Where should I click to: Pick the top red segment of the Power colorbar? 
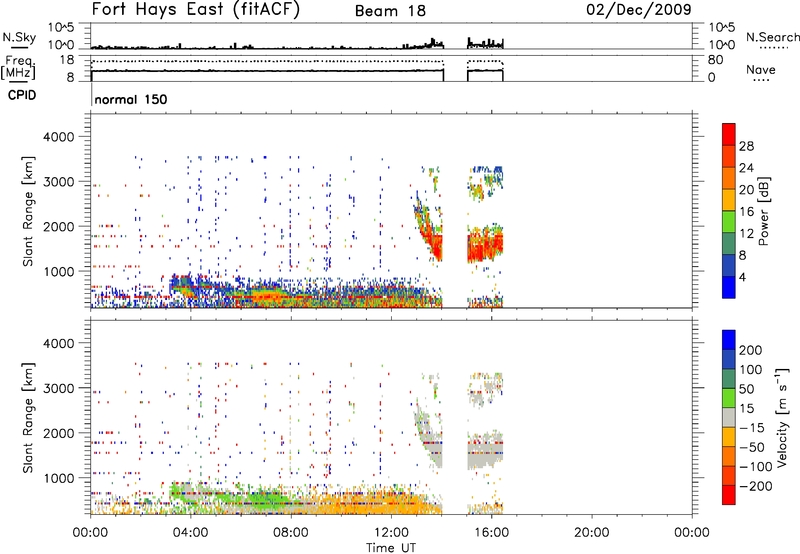[x=729, y=134]
